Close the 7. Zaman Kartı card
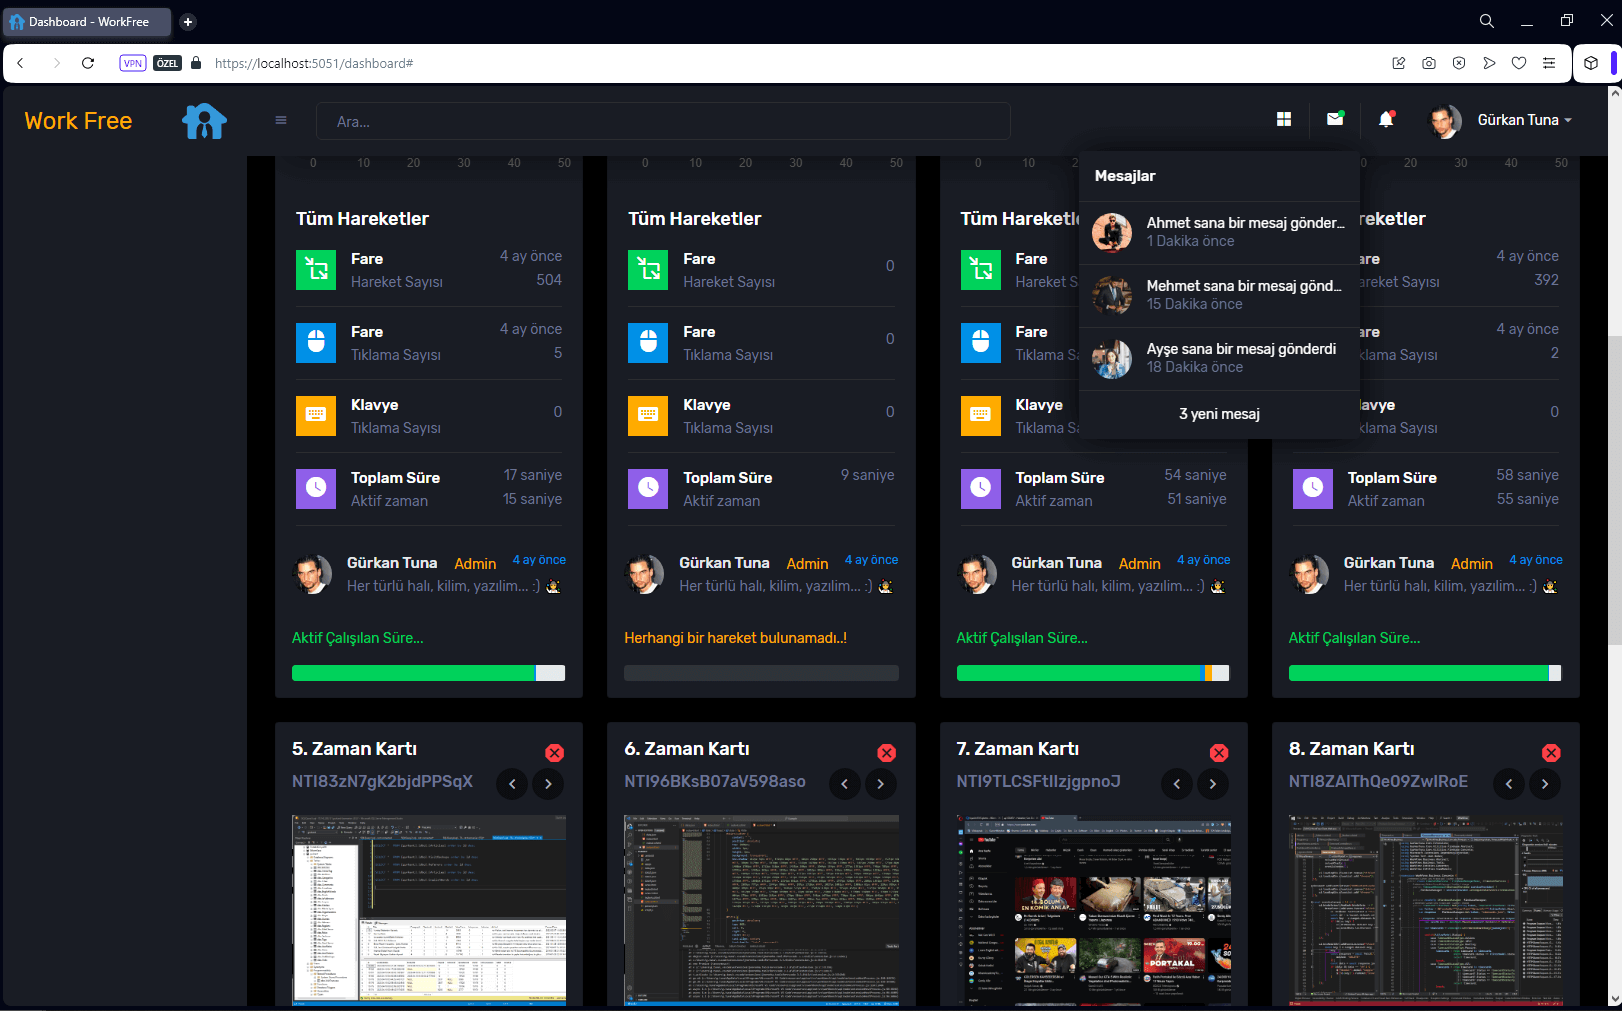This screenshot has height=1011, width=1622. [1219, 753]
